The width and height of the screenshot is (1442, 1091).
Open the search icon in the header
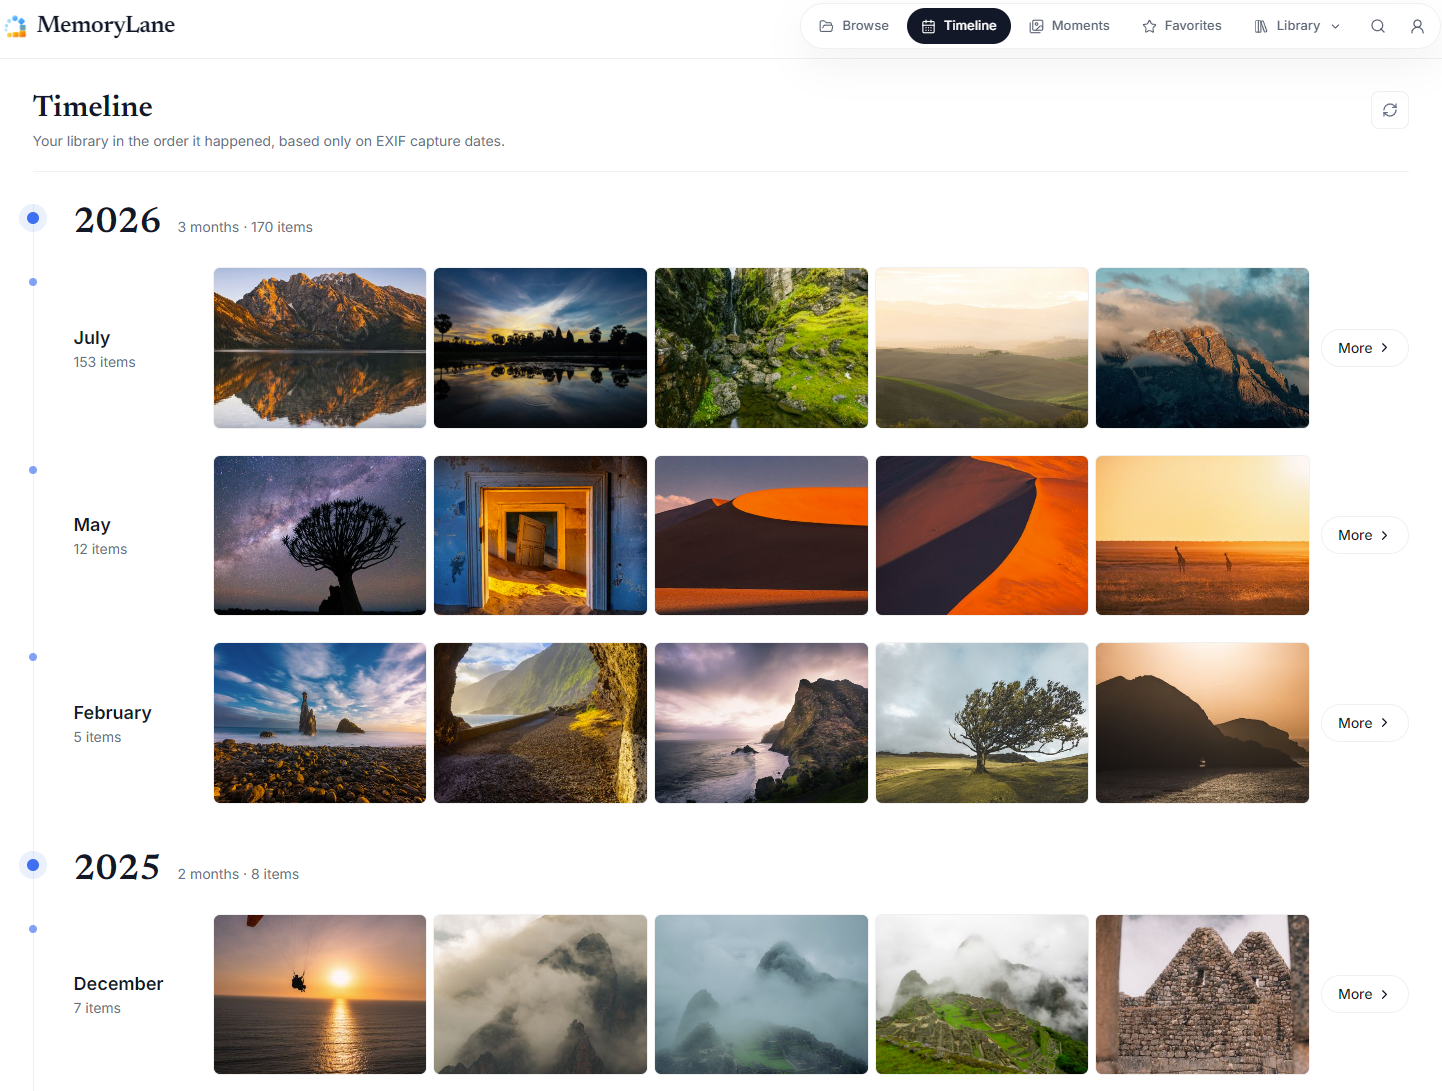[x=1378, y=26]
